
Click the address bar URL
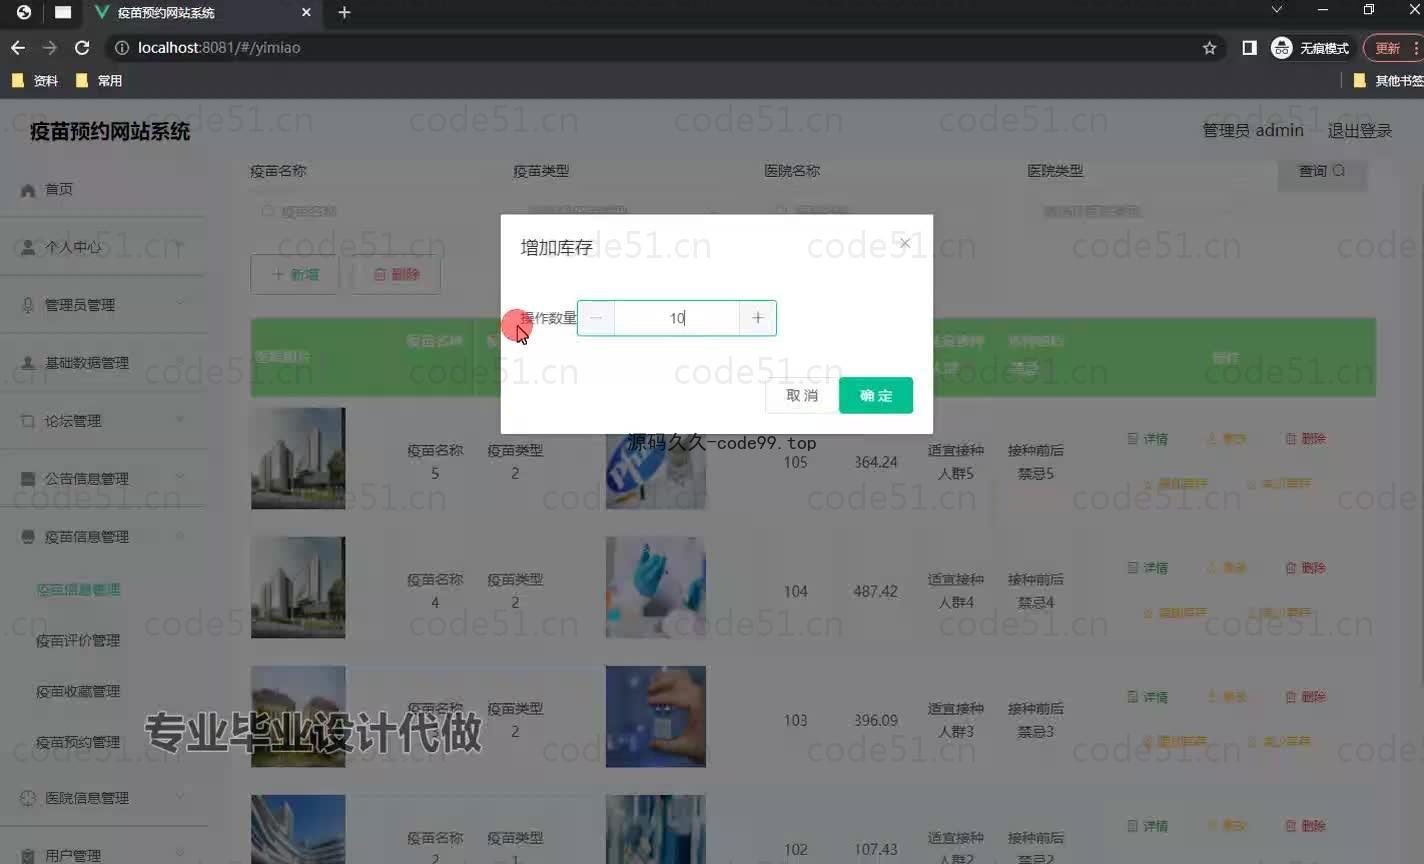(x=219, y=47)
